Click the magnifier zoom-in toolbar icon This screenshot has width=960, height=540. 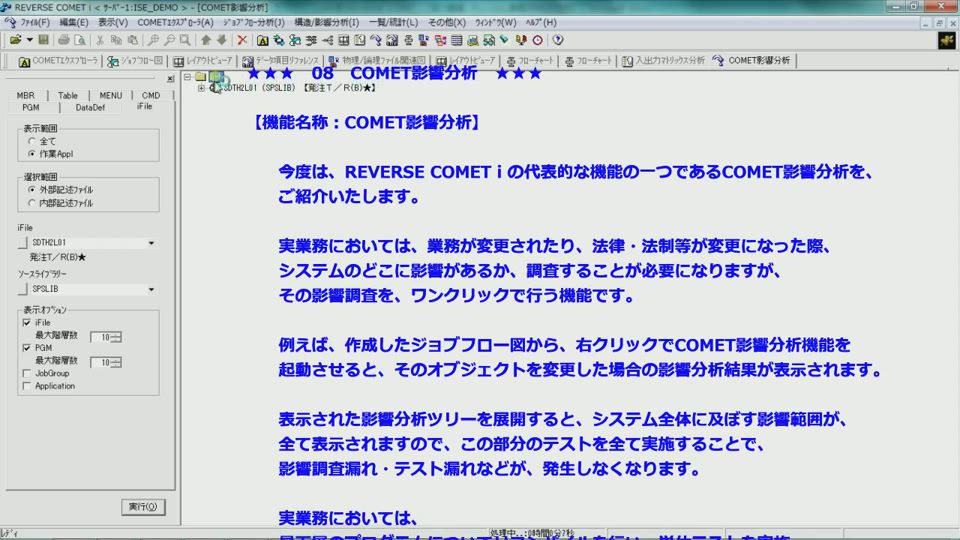click(153, 40)
